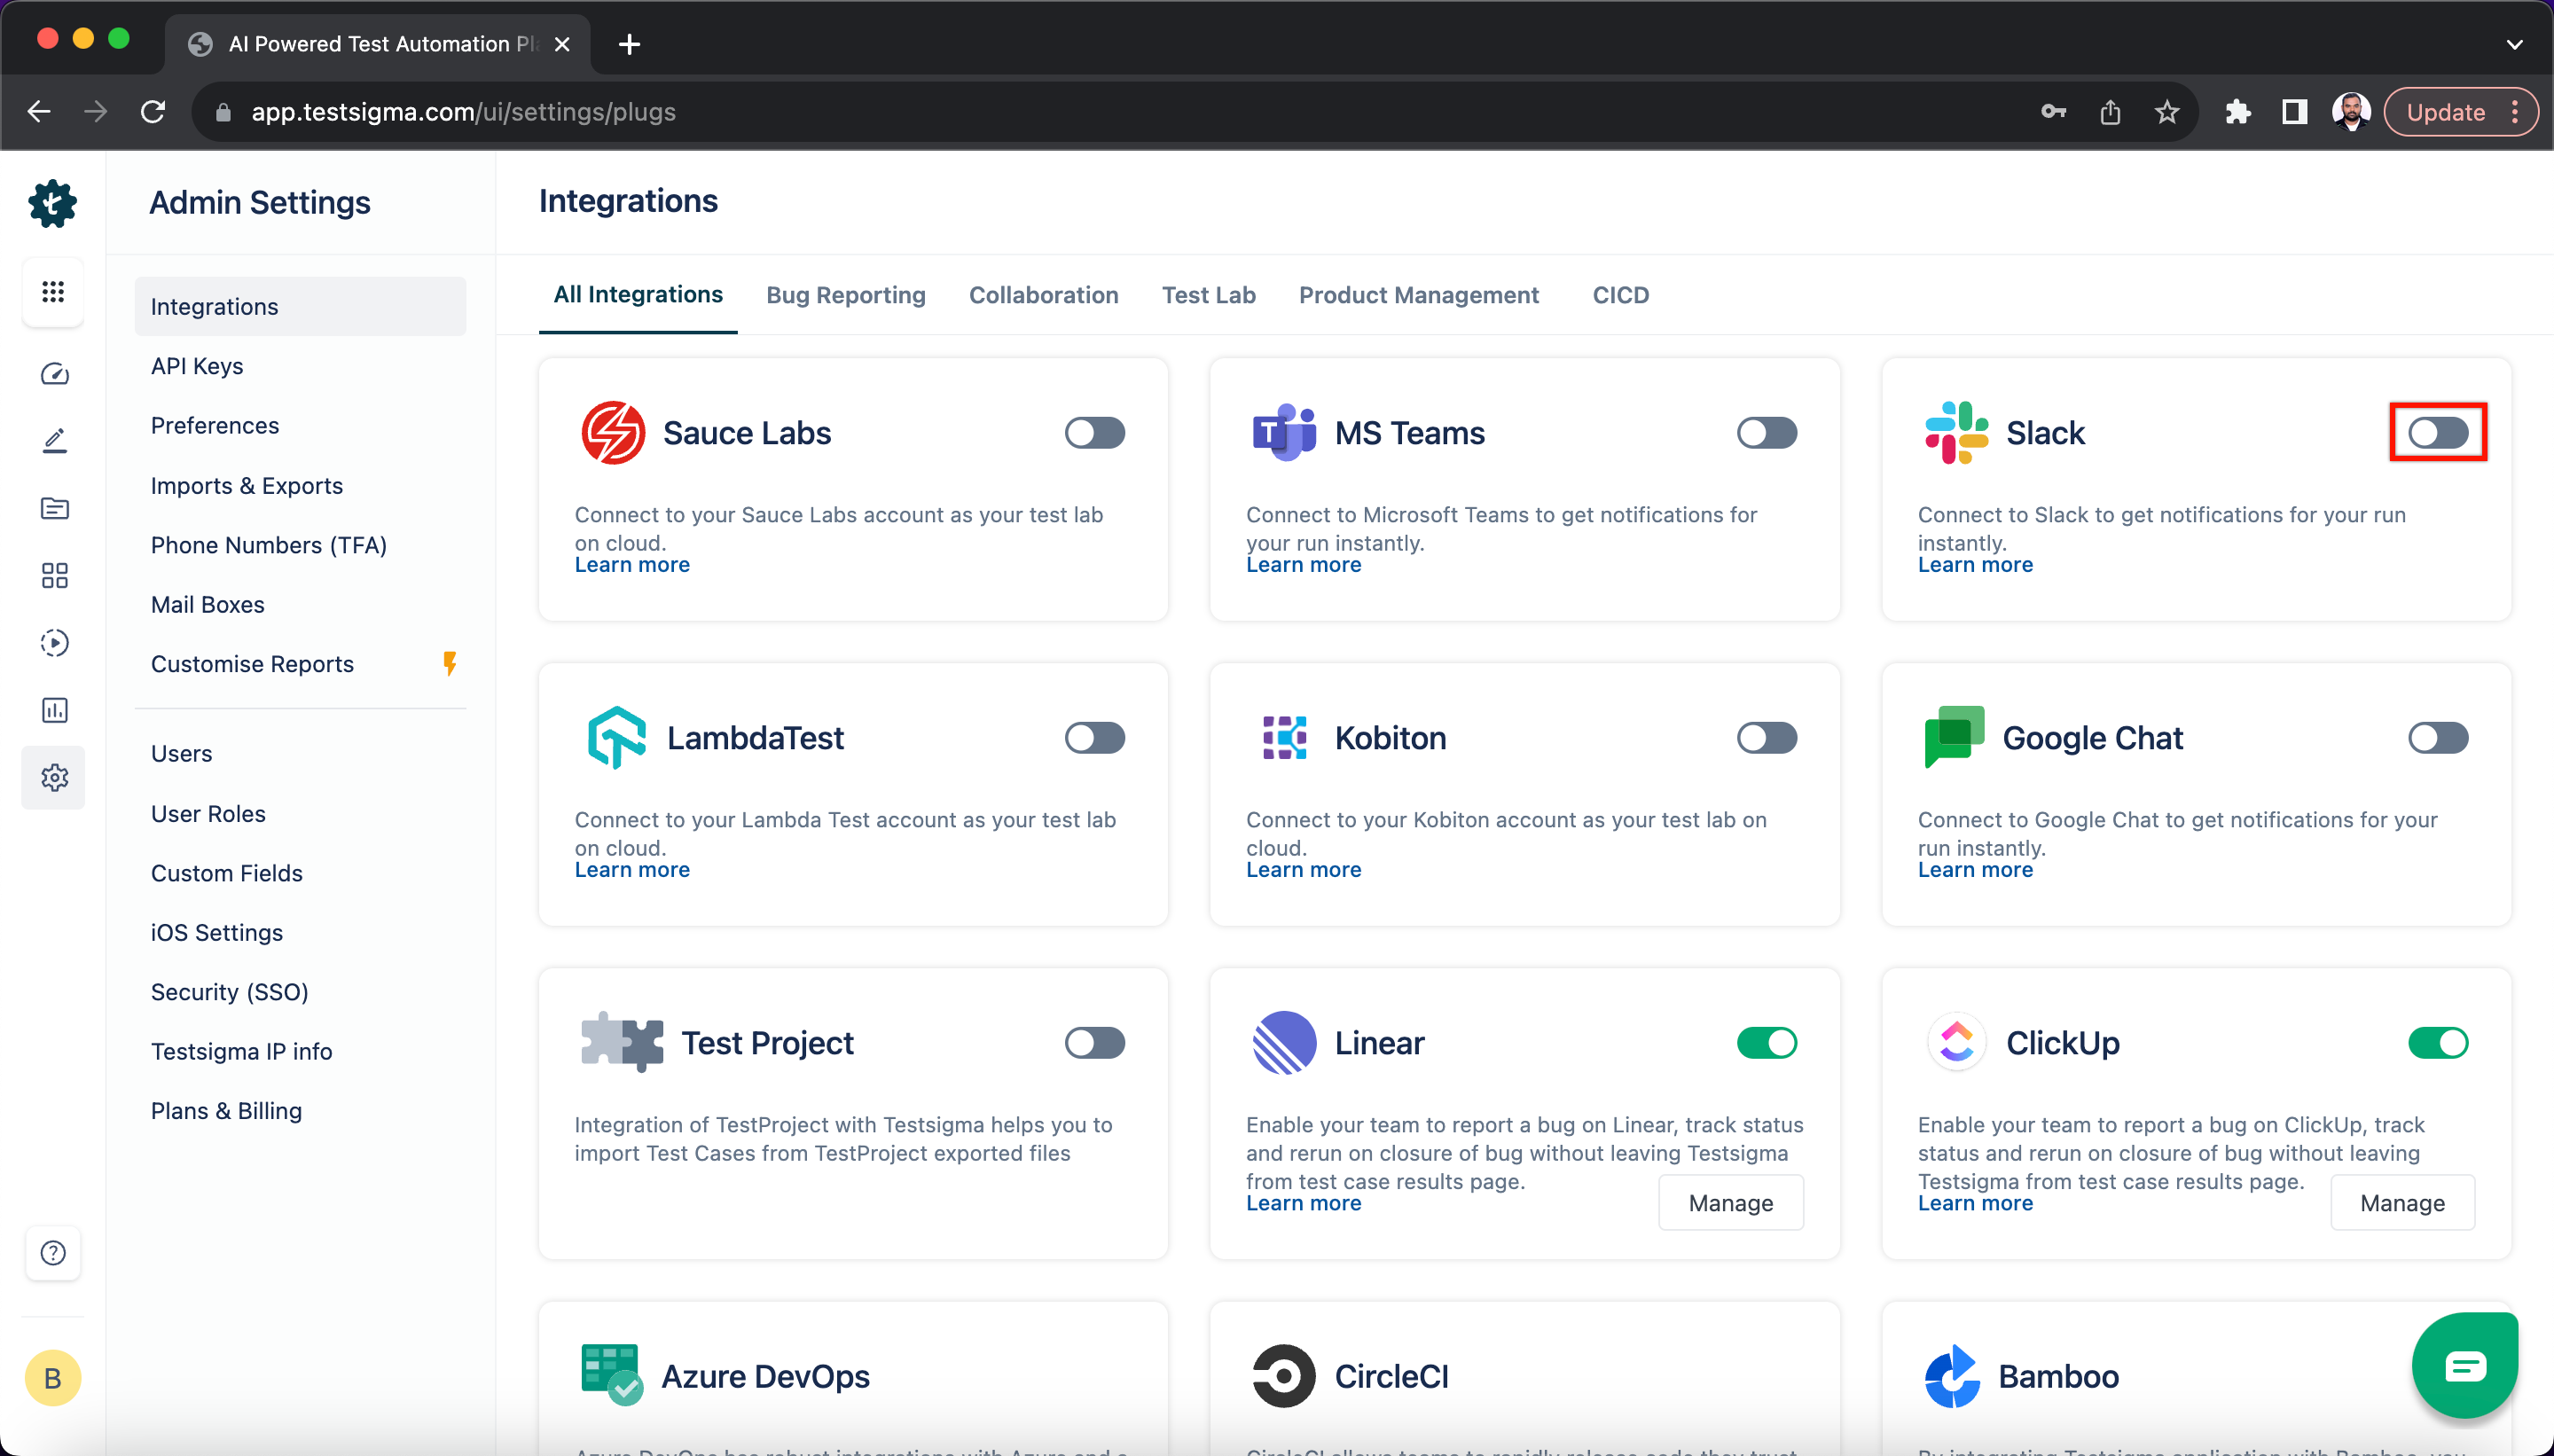Open the browser extensions puzzle icon

point(2238,112)
